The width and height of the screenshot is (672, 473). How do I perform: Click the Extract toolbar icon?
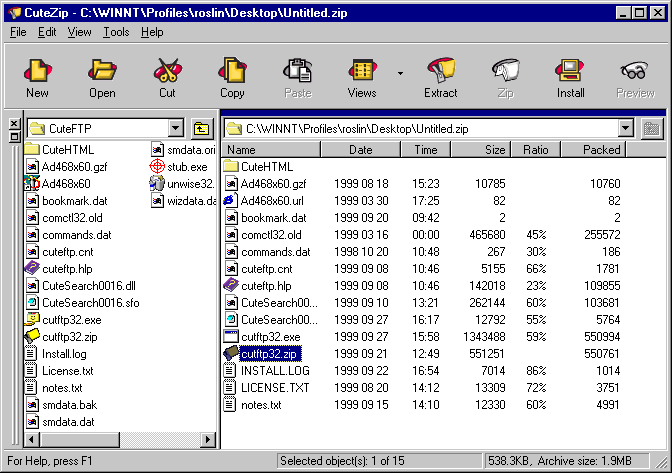click(x=441, y=71)
